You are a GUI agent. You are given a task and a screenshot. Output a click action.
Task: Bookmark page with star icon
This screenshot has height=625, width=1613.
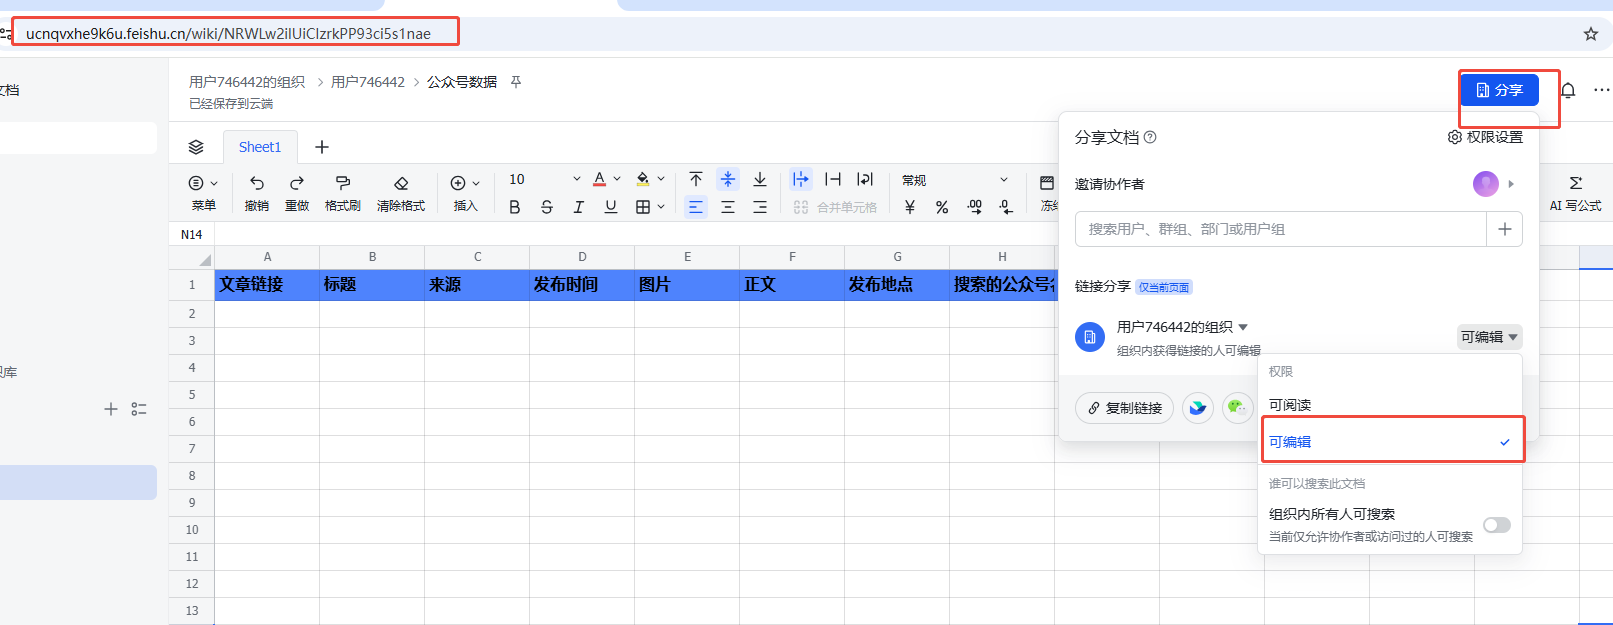[1591, 34]
